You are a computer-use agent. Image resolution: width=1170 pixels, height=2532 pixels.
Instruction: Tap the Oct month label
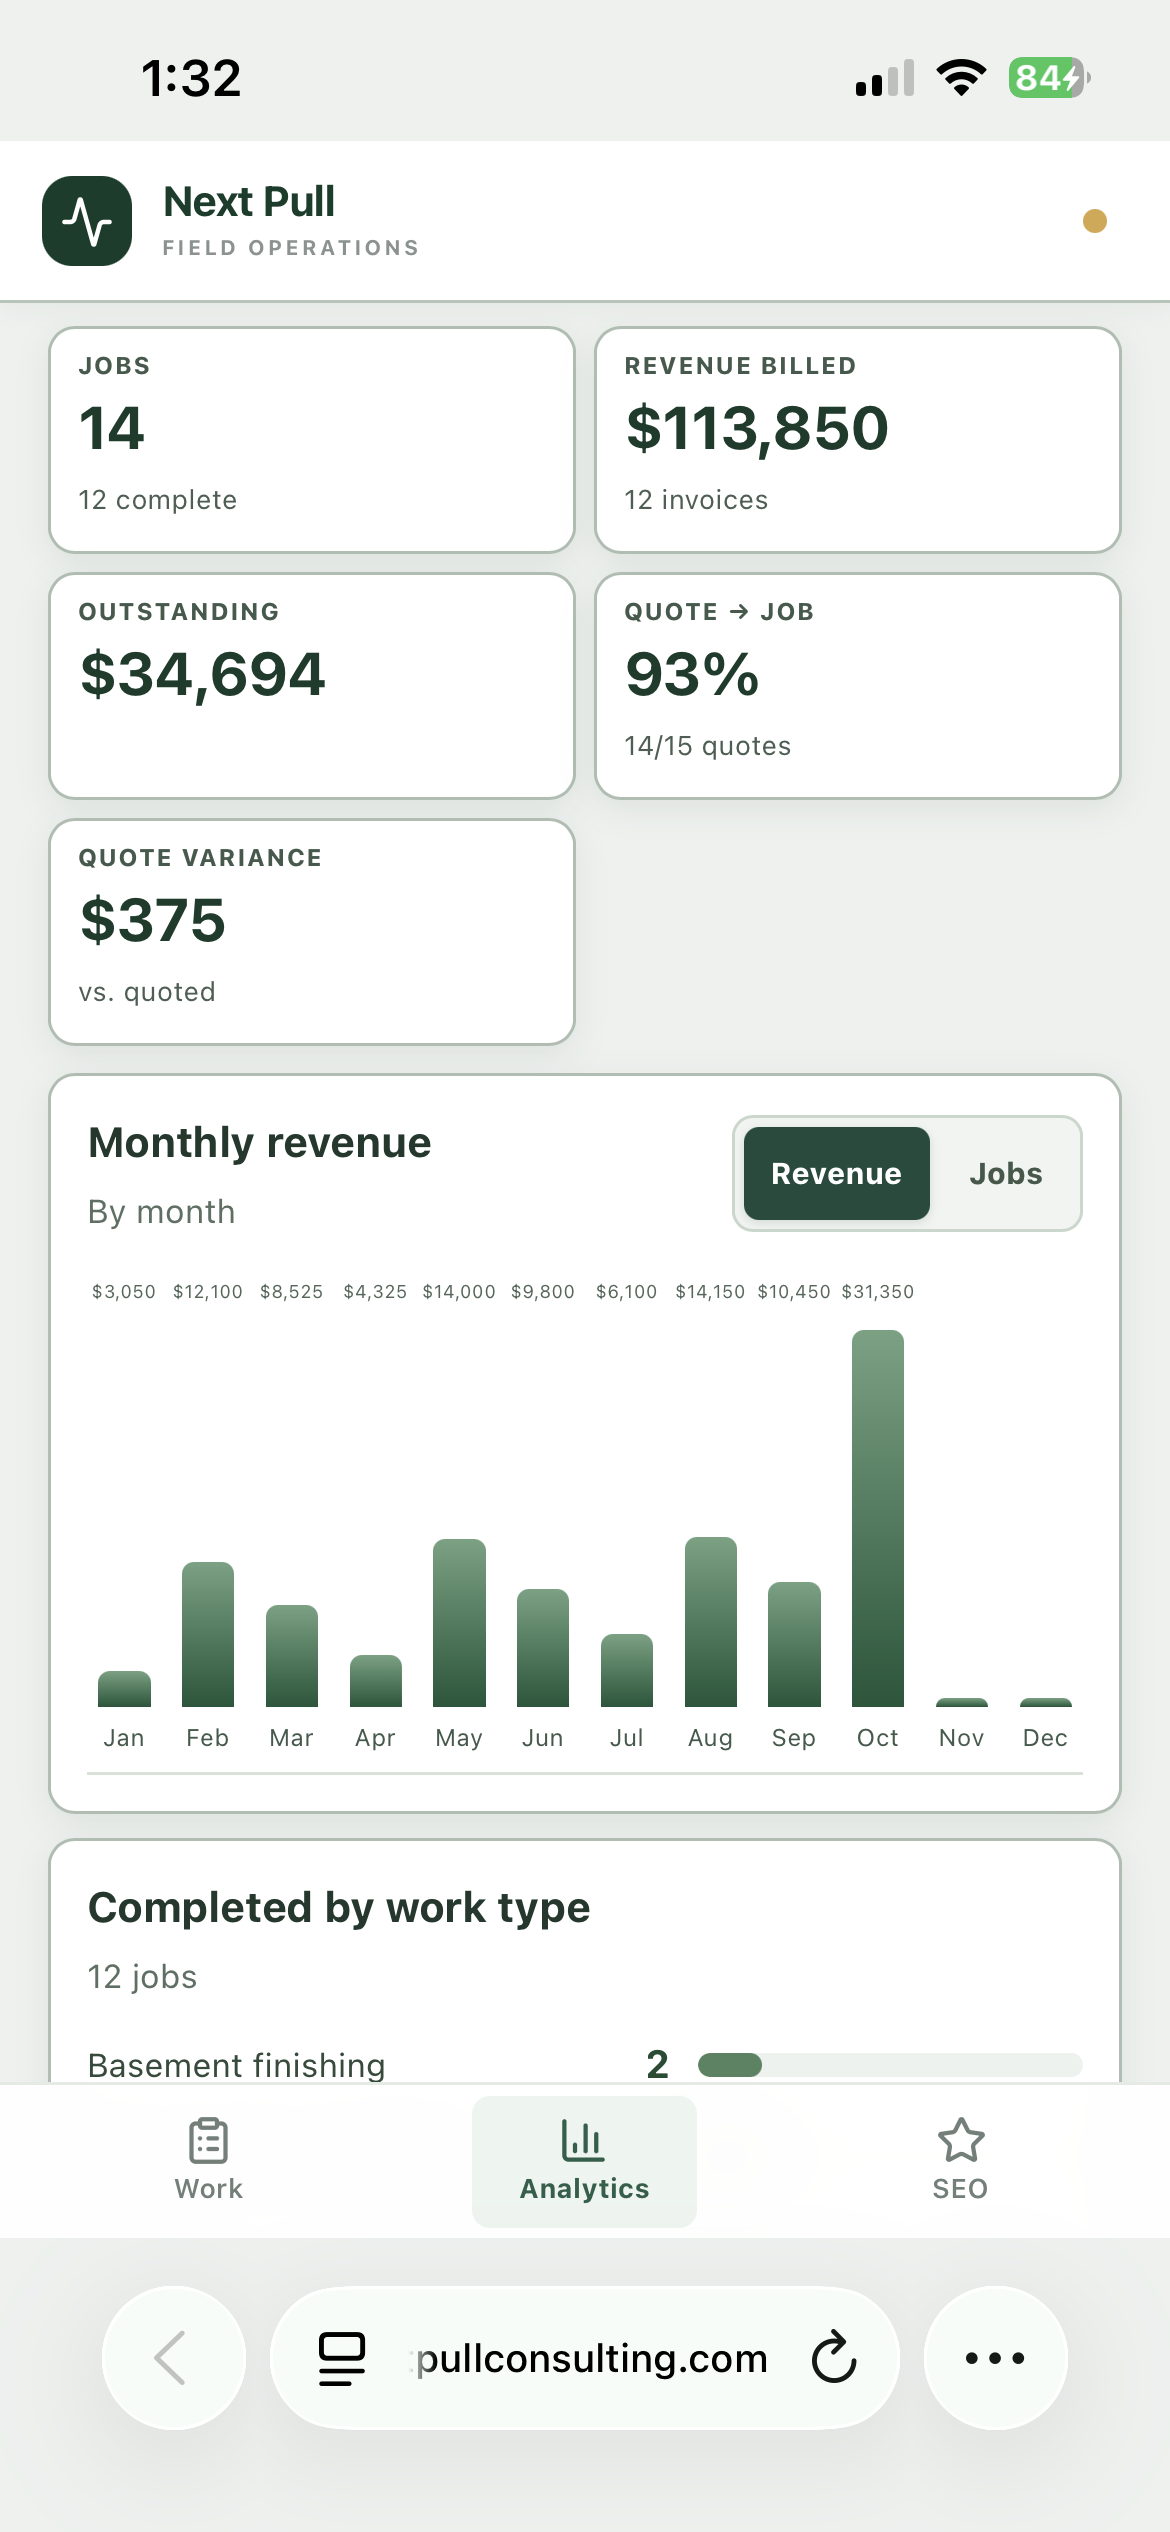point(878,1738)
